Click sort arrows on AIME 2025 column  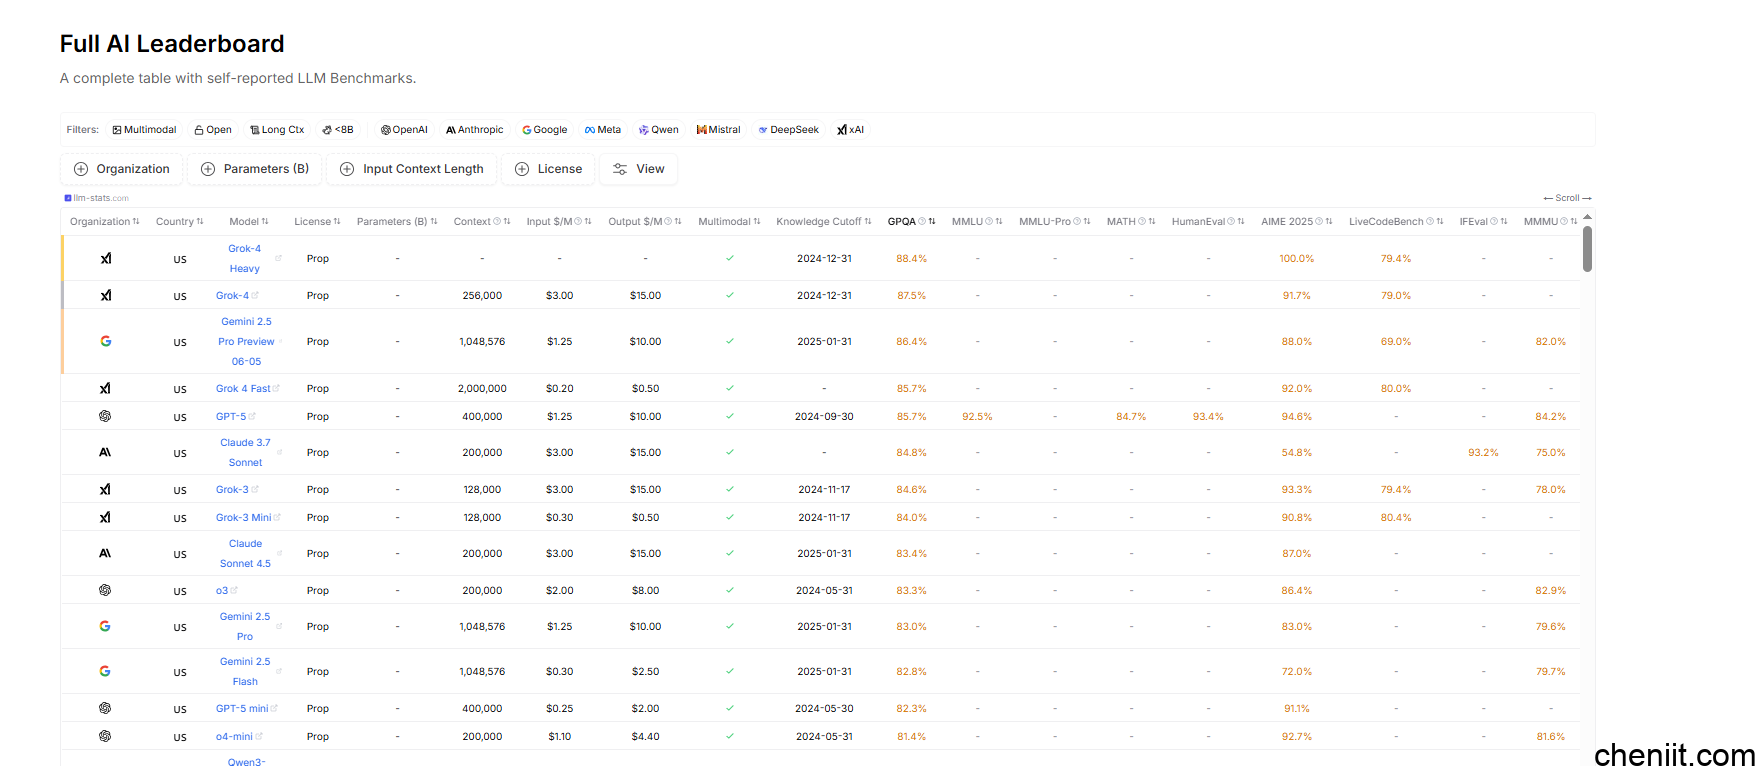[1329, 222]
